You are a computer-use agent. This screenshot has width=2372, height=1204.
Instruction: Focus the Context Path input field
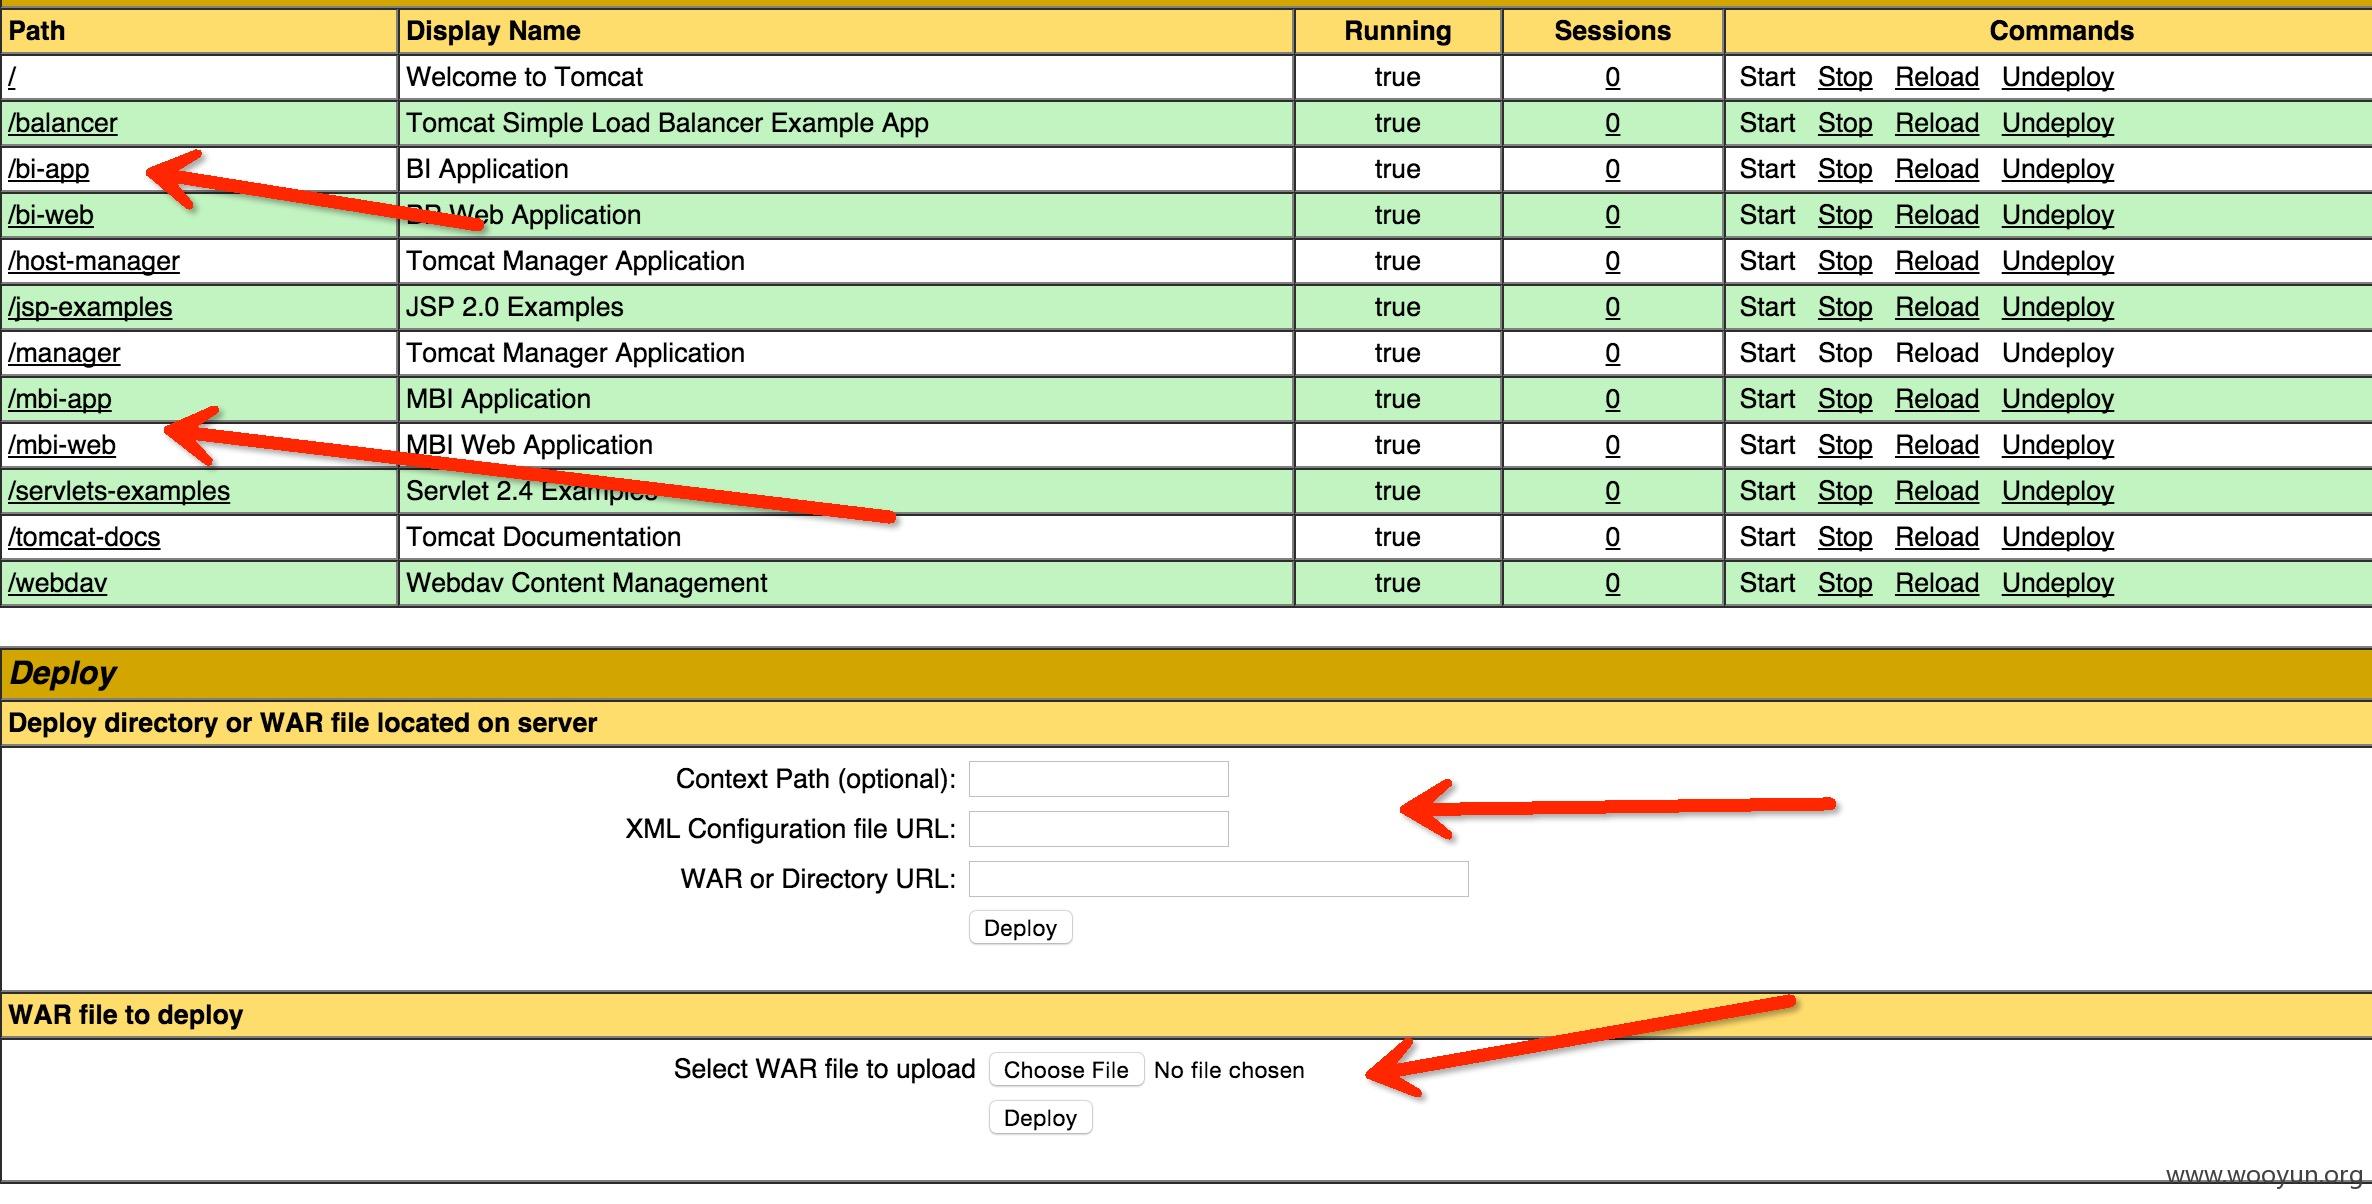tap(1098, 779)
